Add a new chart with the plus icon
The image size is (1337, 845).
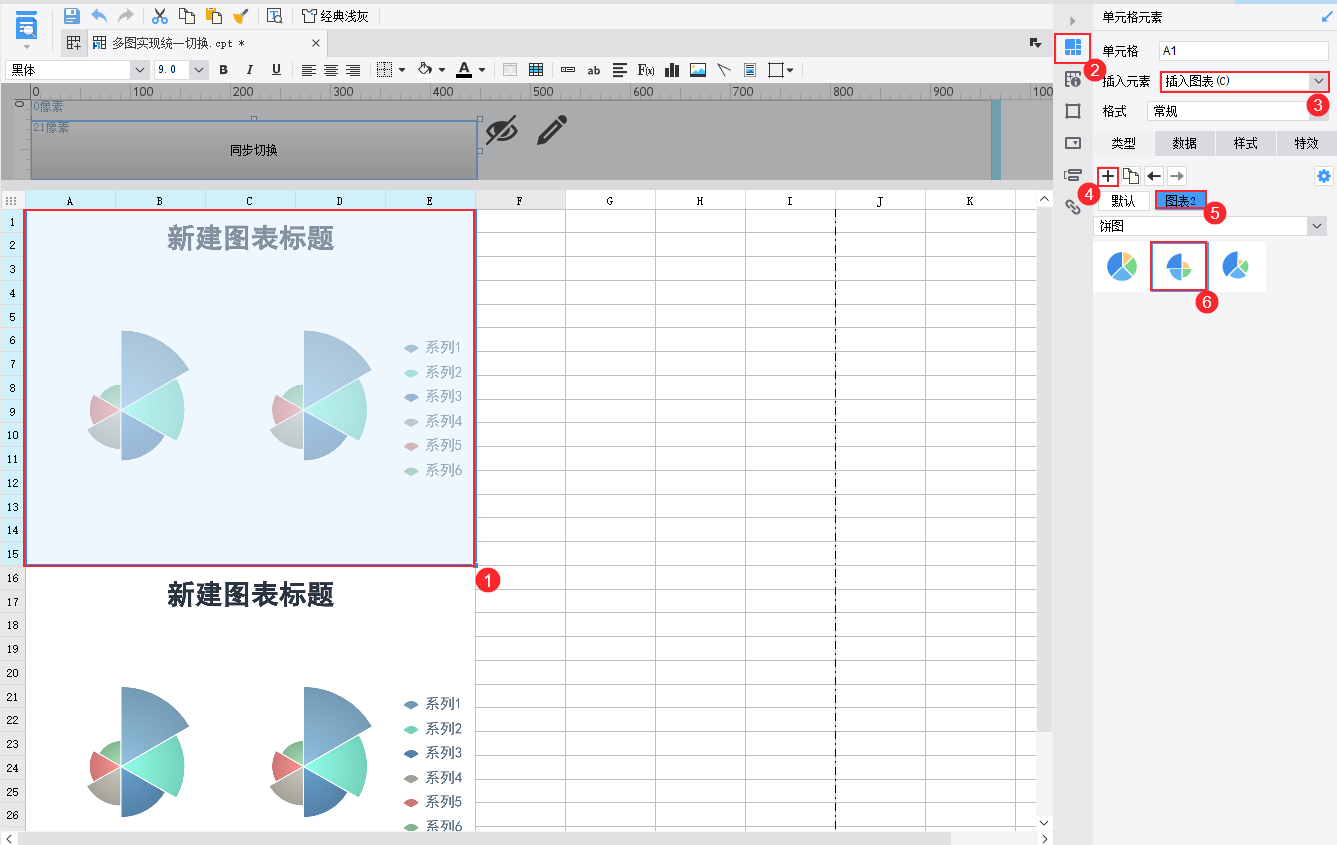pyautogui.click(x=1107, y=176)
